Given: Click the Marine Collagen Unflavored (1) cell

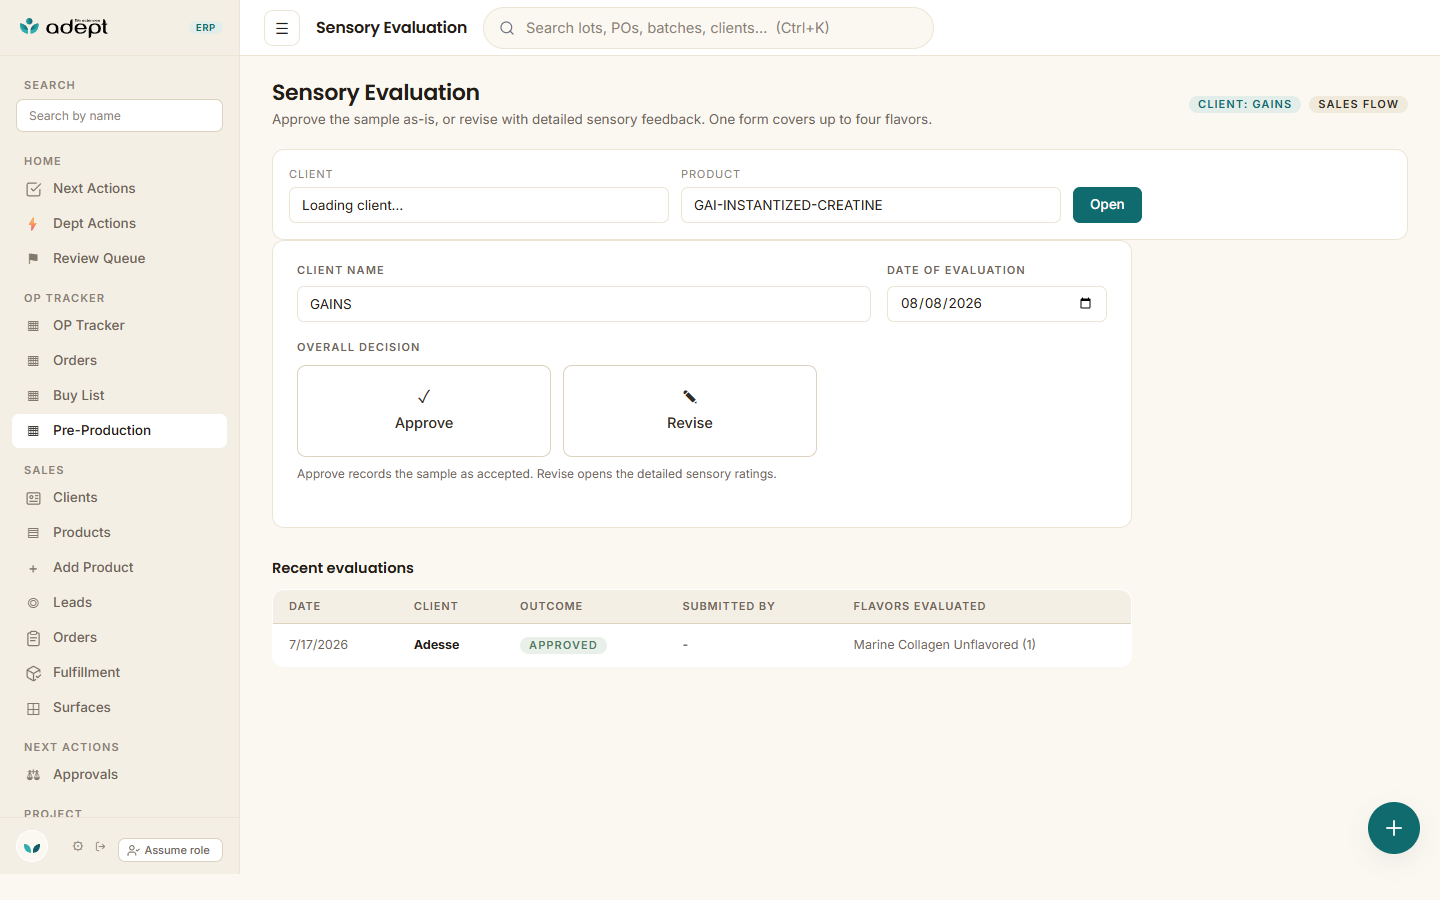Looking at the screenshot, I should (945, 645).
